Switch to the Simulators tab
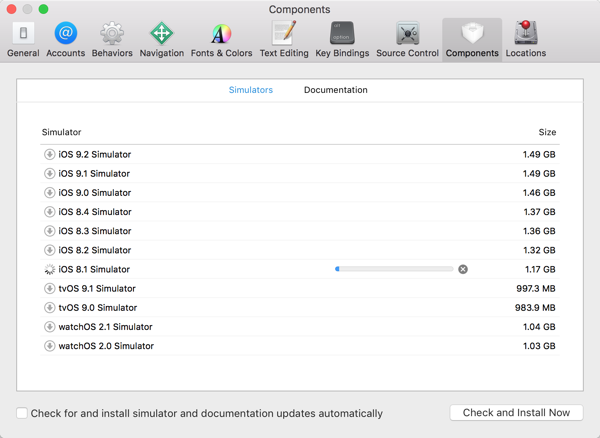Screen dimensions: 600x438 pos(251,90)
